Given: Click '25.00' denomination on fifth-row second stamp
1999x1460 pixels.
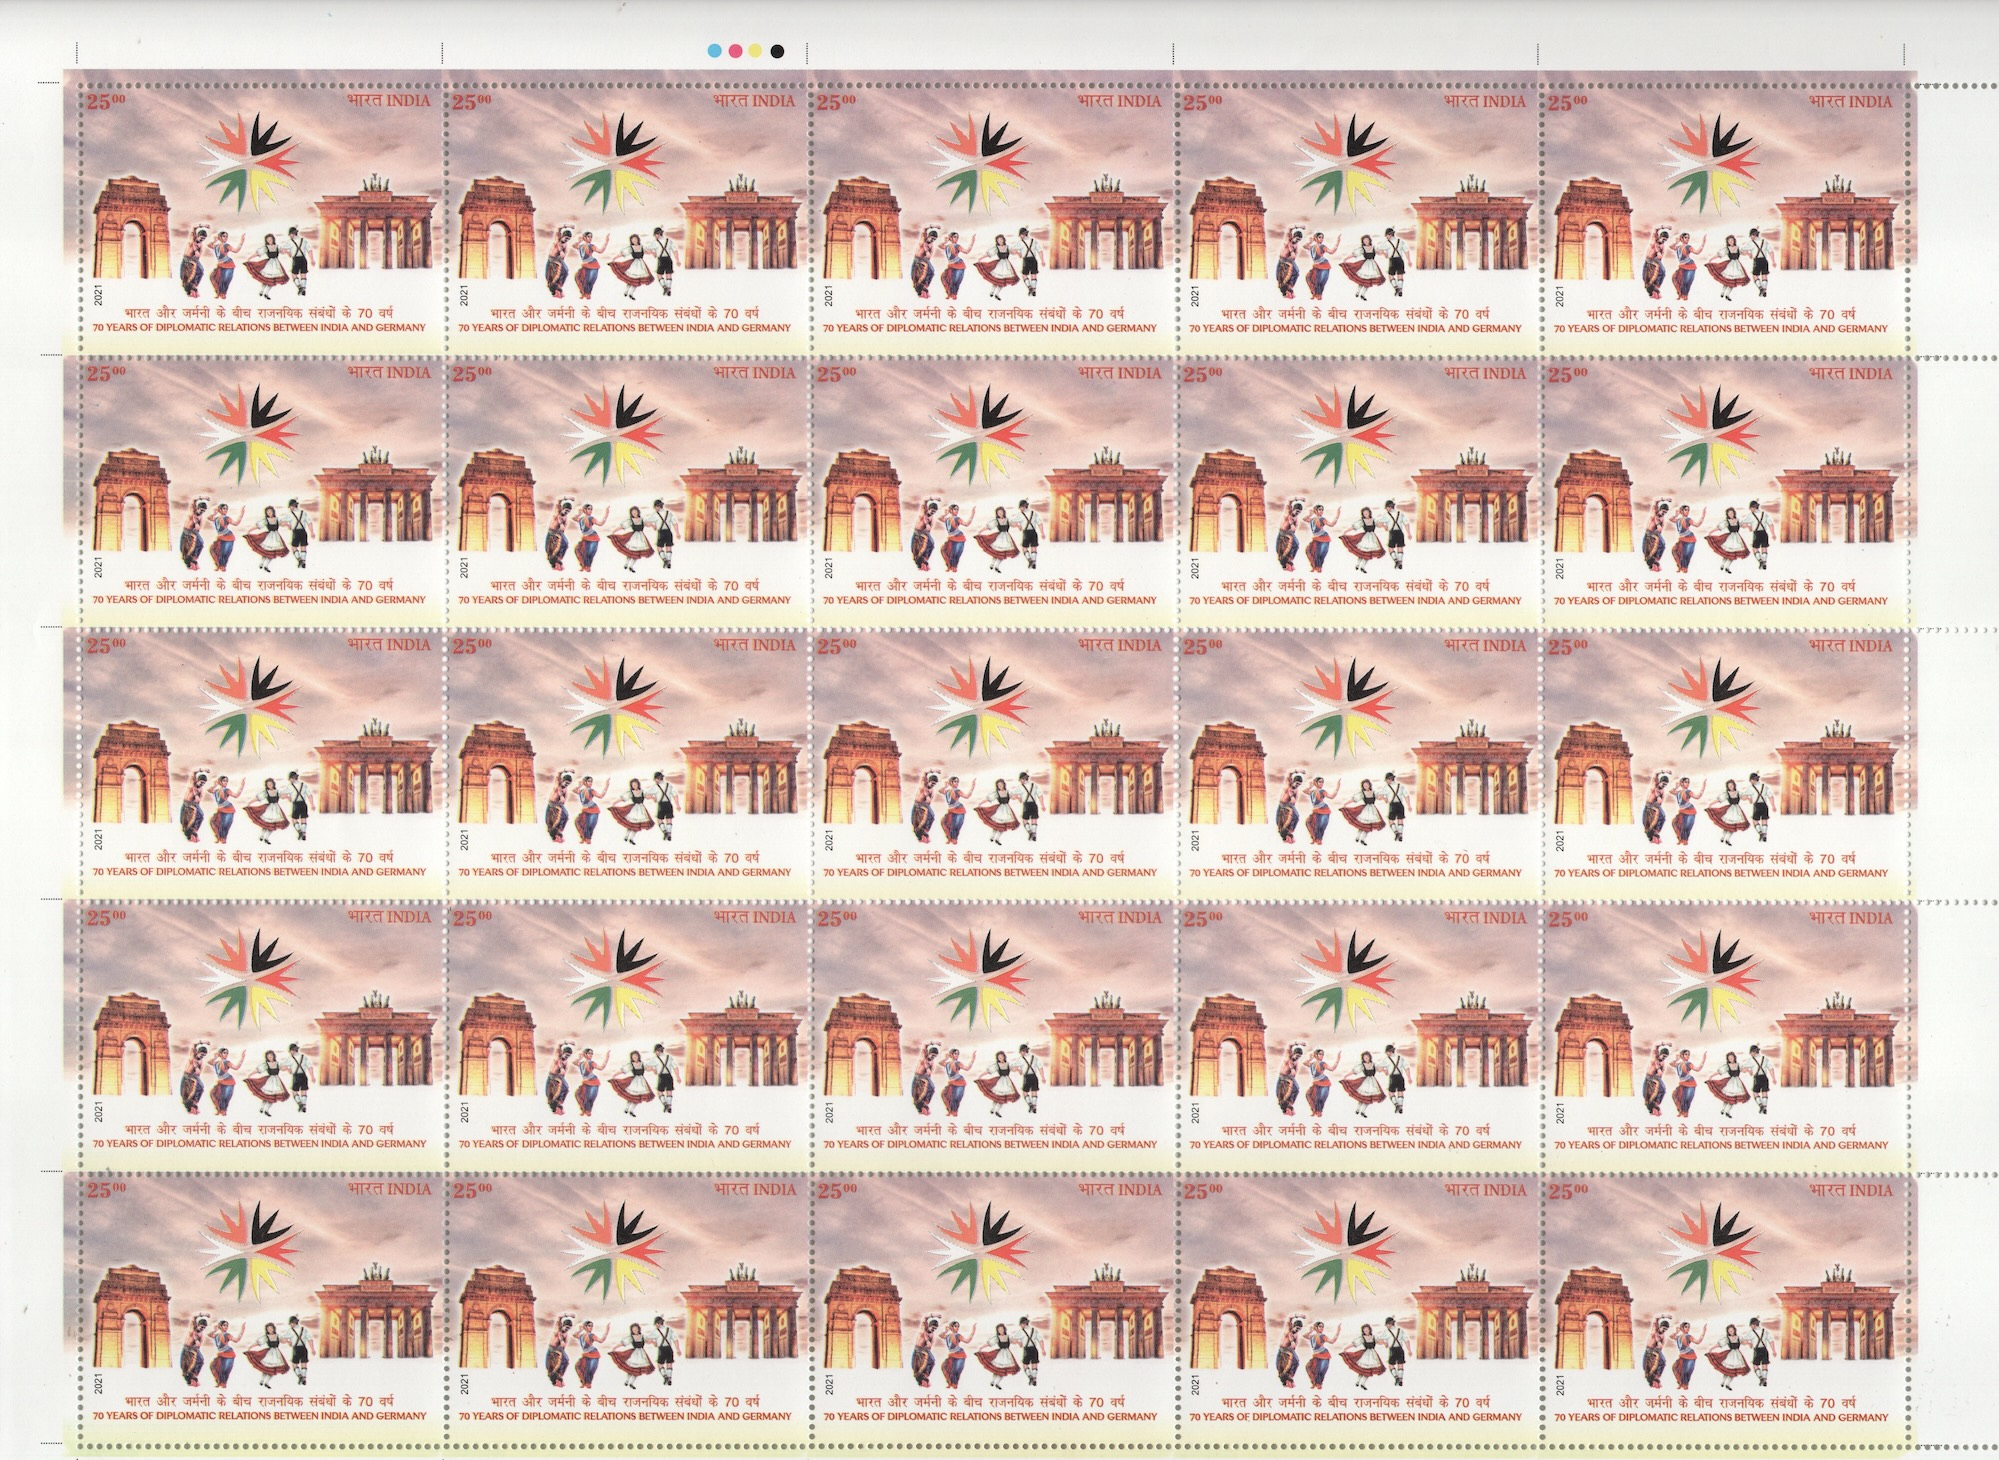Looking at the screenshot, I should click(x=472, y=1190).
